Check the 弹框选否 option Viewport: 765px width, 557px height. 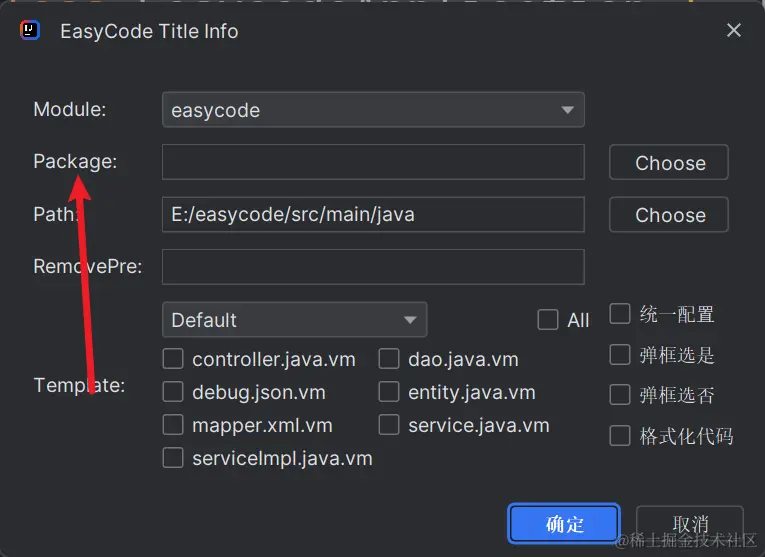coord(620,395)
